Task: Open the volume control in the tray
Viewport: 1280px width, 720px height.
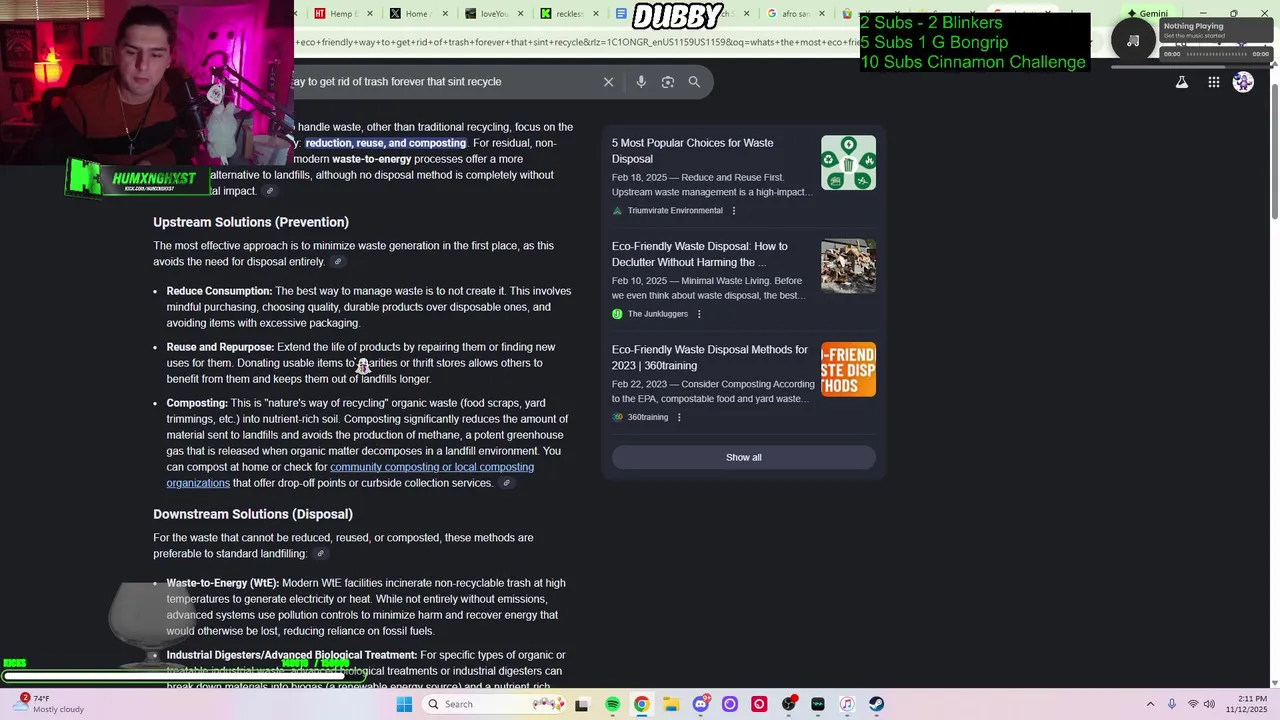Action: [x=1209, y=704]
